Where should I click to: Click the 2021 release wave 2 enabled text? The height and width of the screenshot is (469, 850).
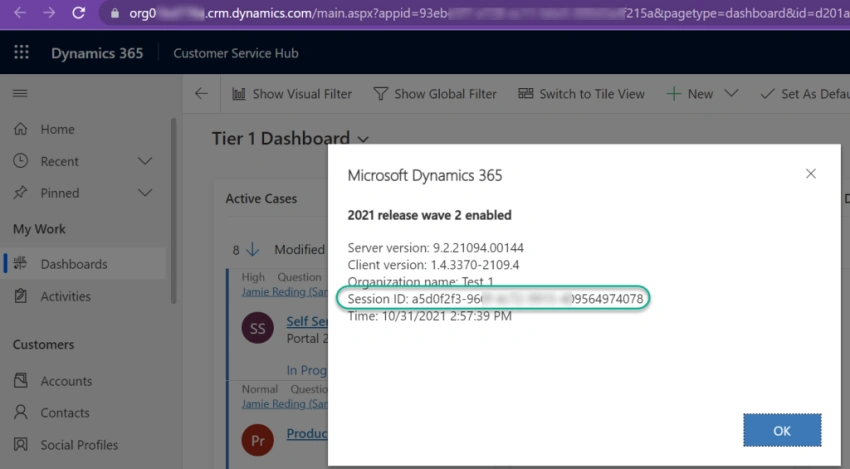(429, 215)
